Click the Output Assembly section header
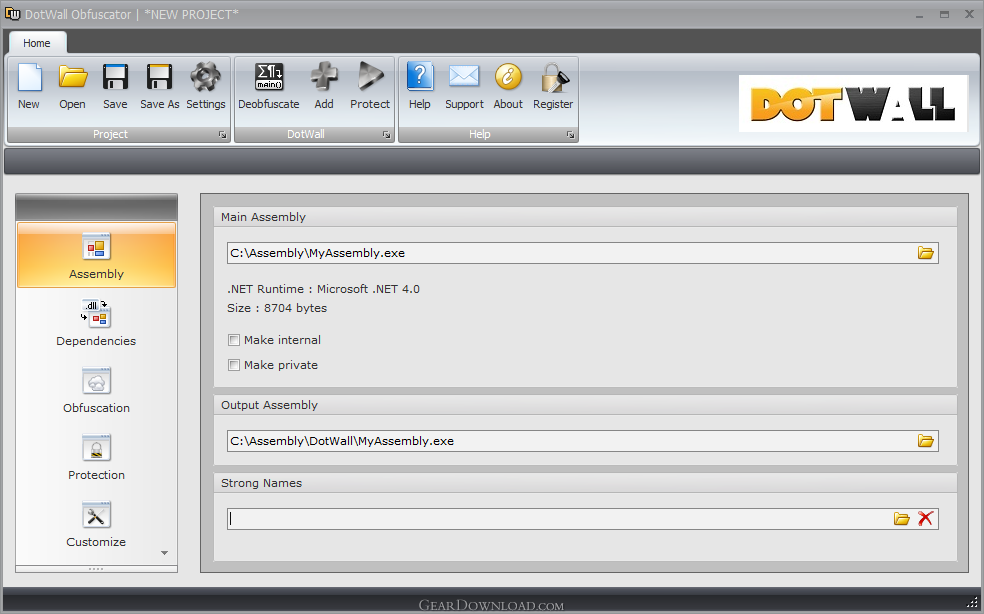The height and width of the screenshot is (614, 984). [585, 406]
